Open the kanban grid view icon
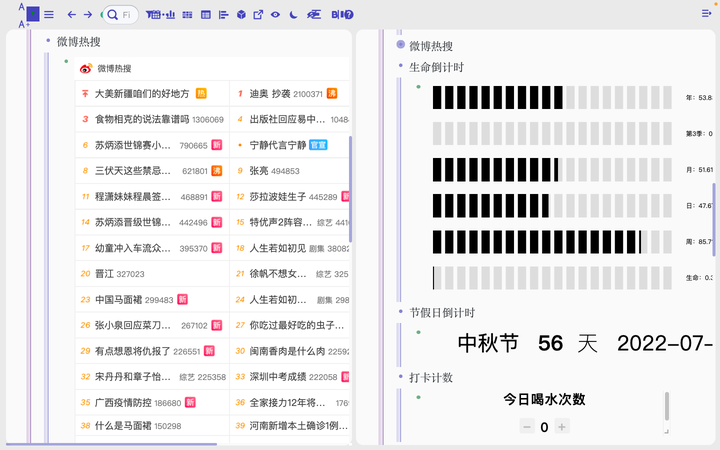Image resolution: width=720 pixels, height=450 pixels. pos(187,15)
